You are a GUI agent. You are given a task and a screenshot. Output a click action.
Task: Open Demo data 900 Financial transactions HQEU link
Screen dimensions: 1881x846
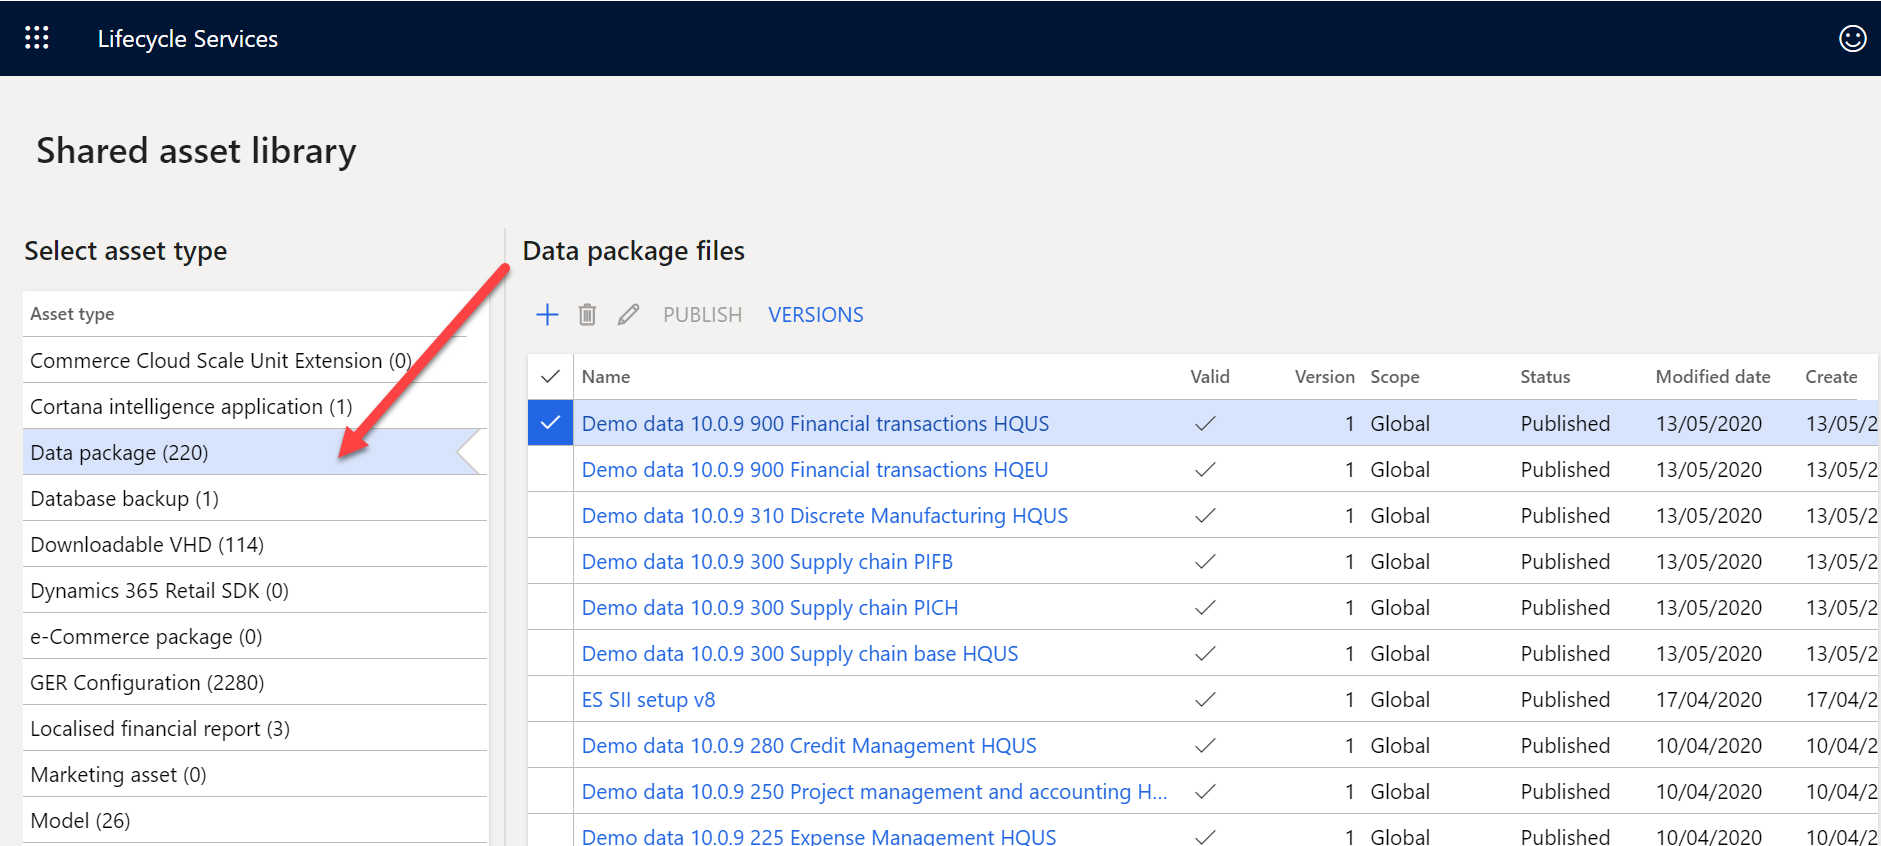tap(815, 470)
